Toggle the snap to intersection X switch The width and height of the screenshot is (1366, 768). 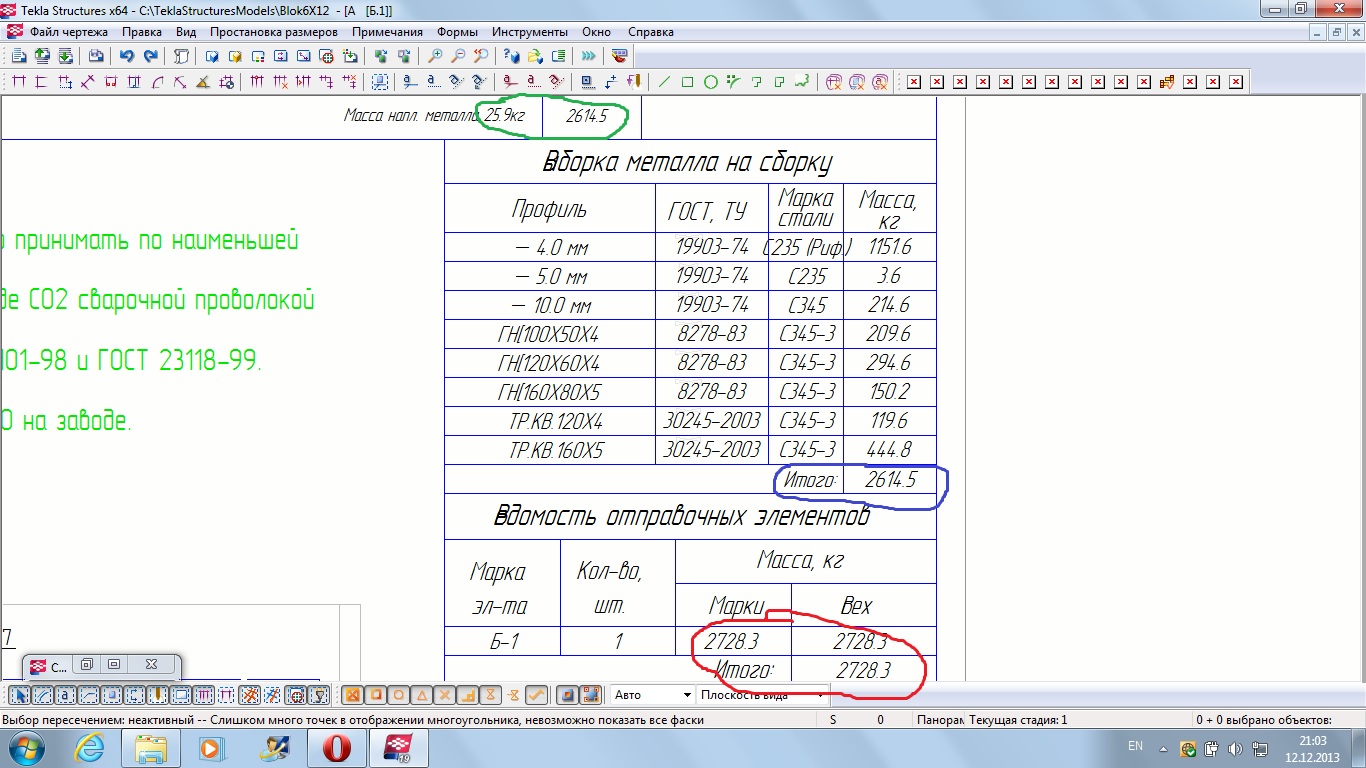pyautogui.click(x=445, y=695)
